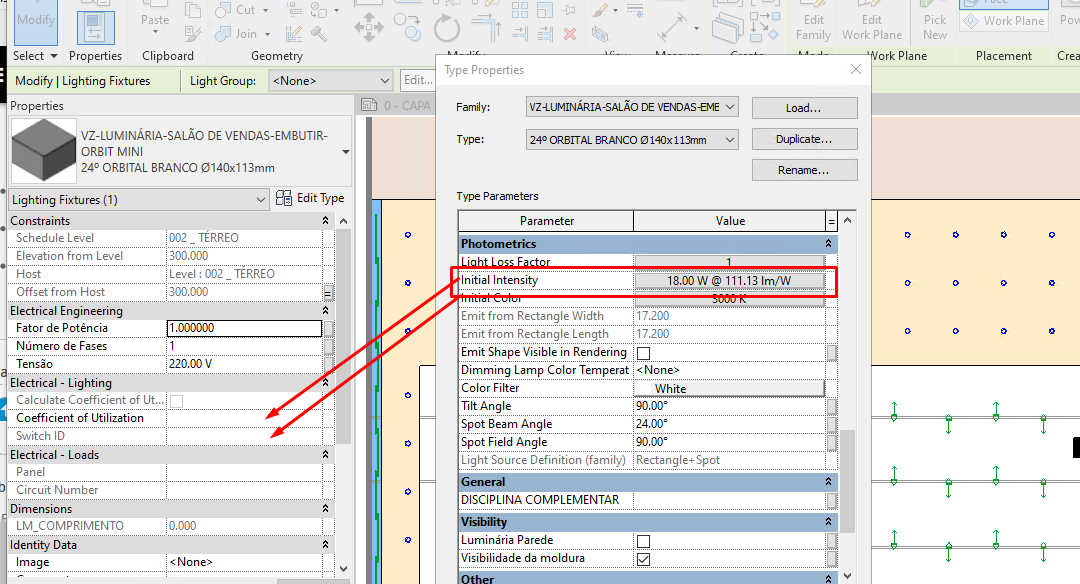Click the Dimming Lamp Color Temperature value
This screenshot has height=584, width=1080.
(x=729, y=371)
